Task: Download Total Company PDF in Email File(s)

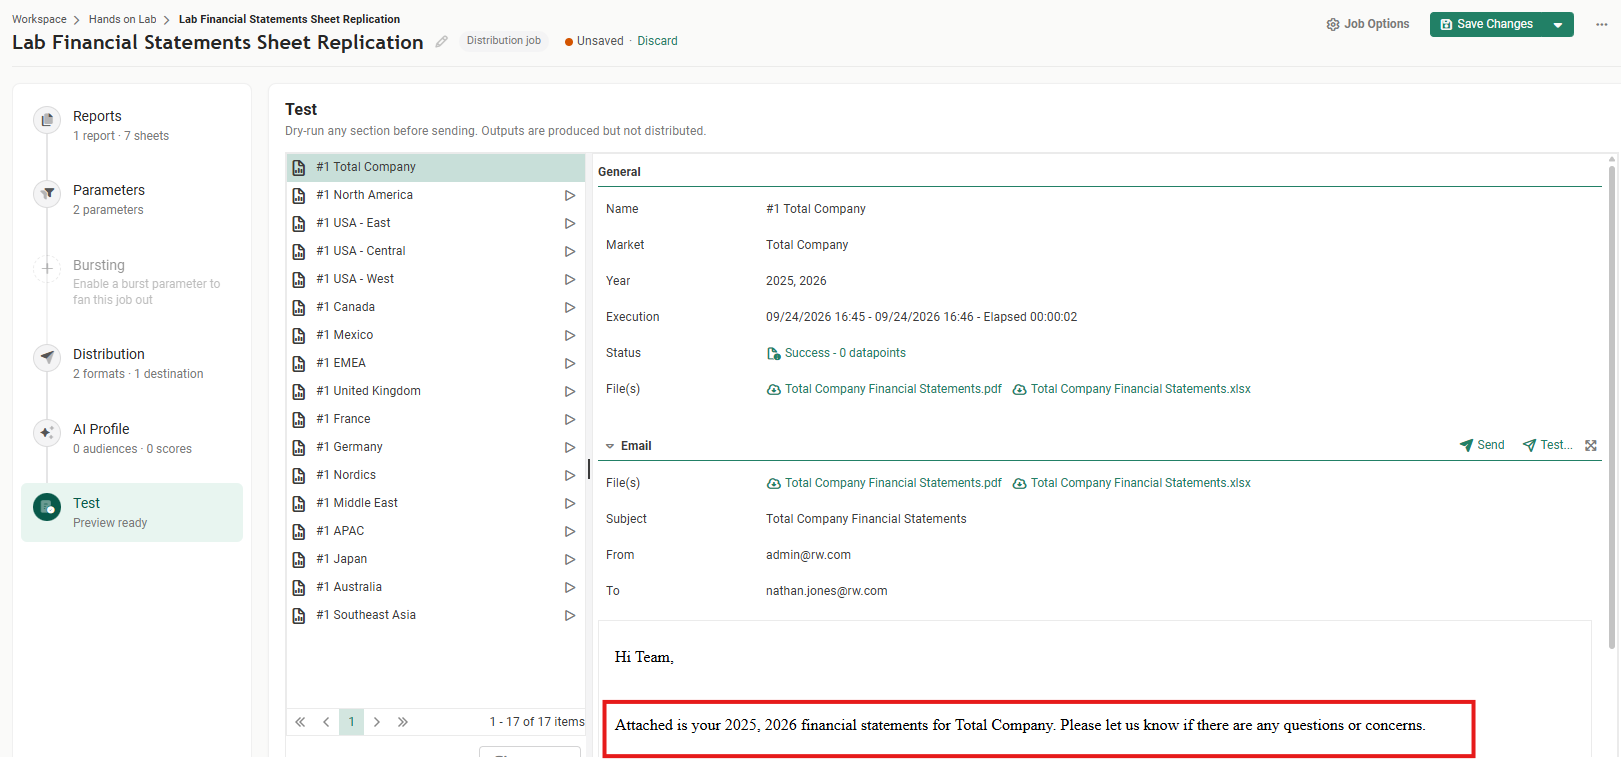Action: (884, 483)
